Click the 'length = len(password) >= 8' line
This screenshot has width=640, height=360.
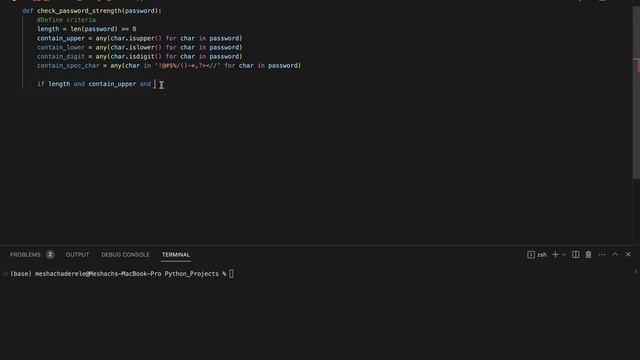point(87,29)
